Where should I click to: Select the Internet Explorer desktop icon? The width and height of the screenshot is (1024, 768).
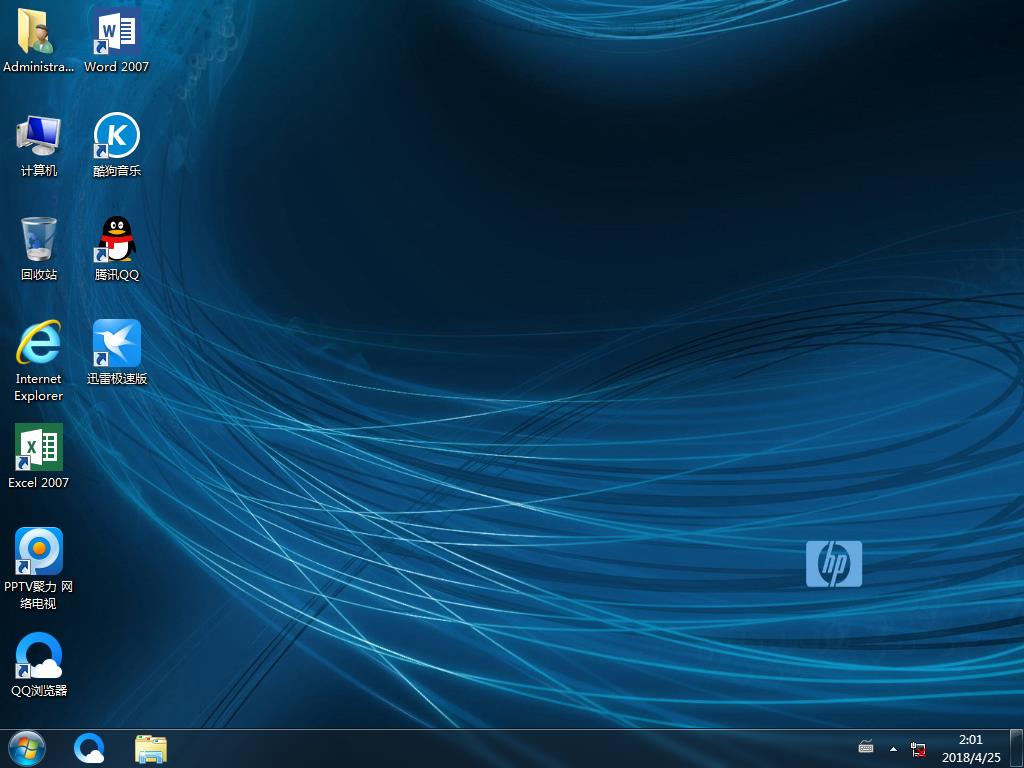coord(39,360)
